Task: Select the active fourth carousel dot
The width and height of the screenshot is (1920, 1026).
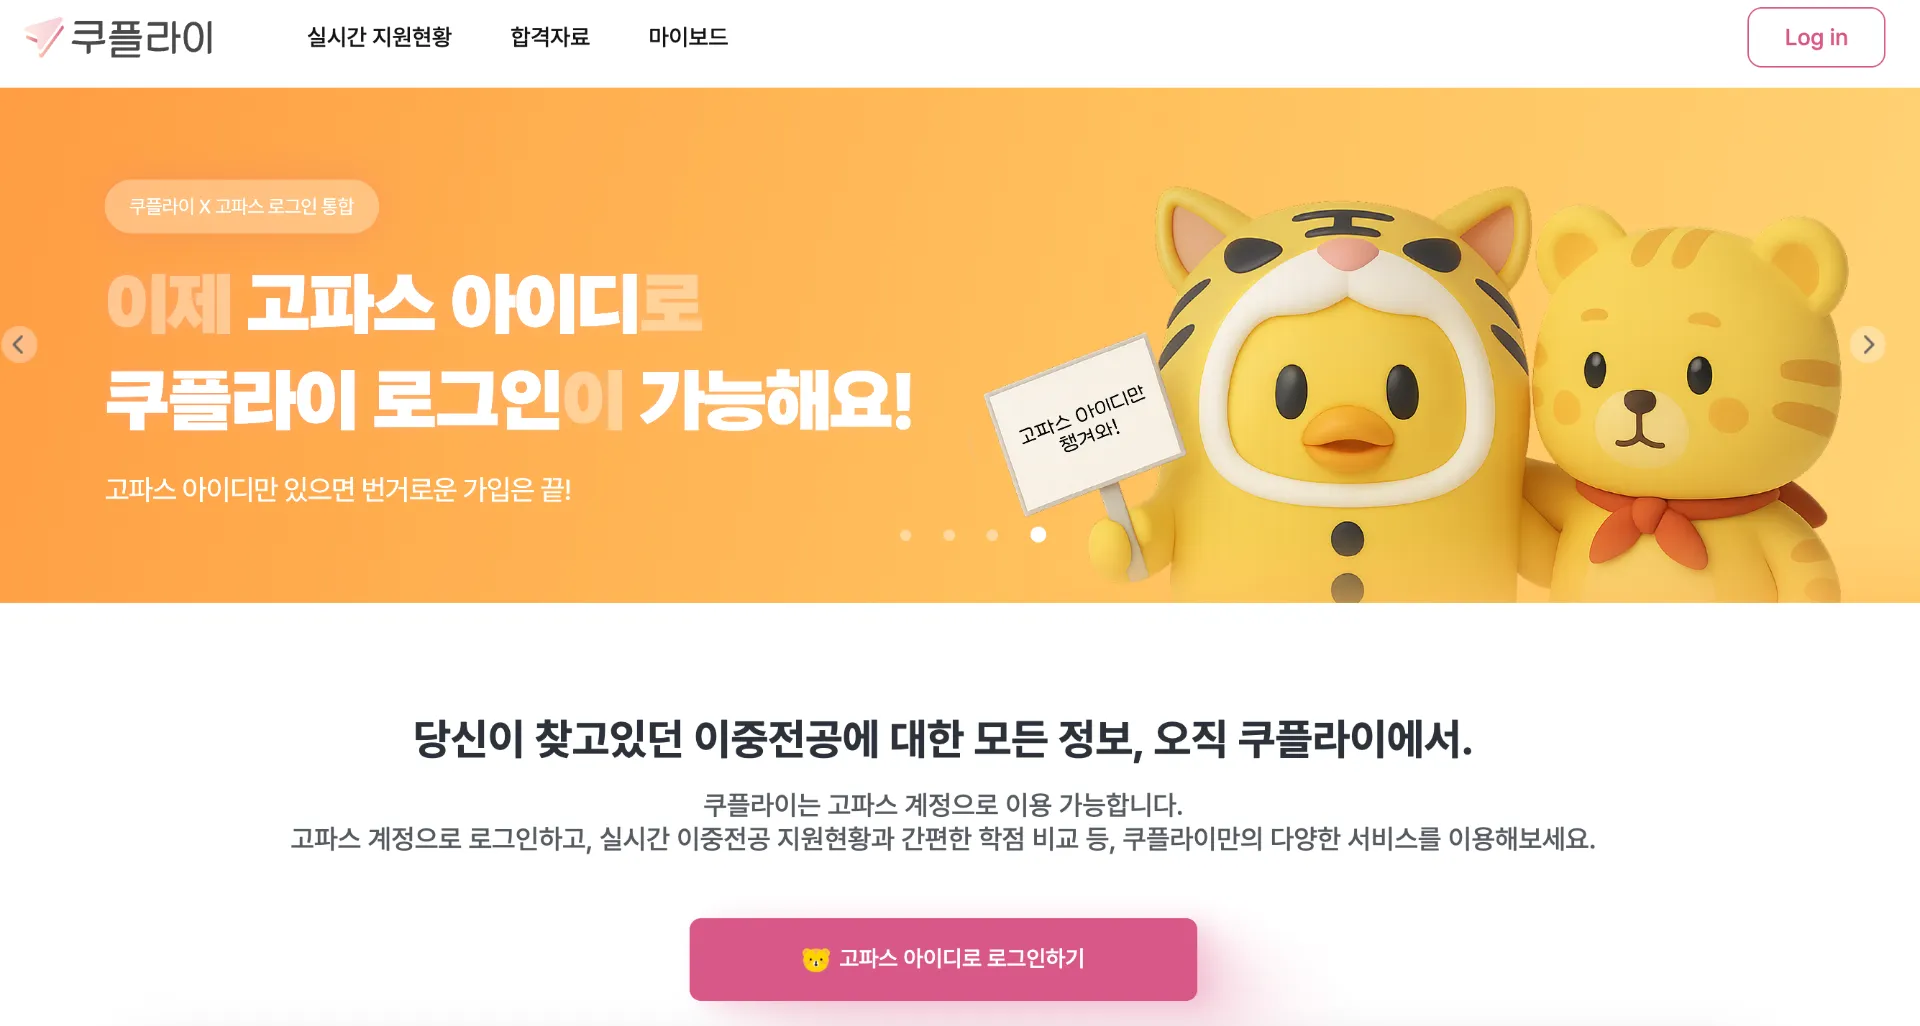Action: 1038,535
